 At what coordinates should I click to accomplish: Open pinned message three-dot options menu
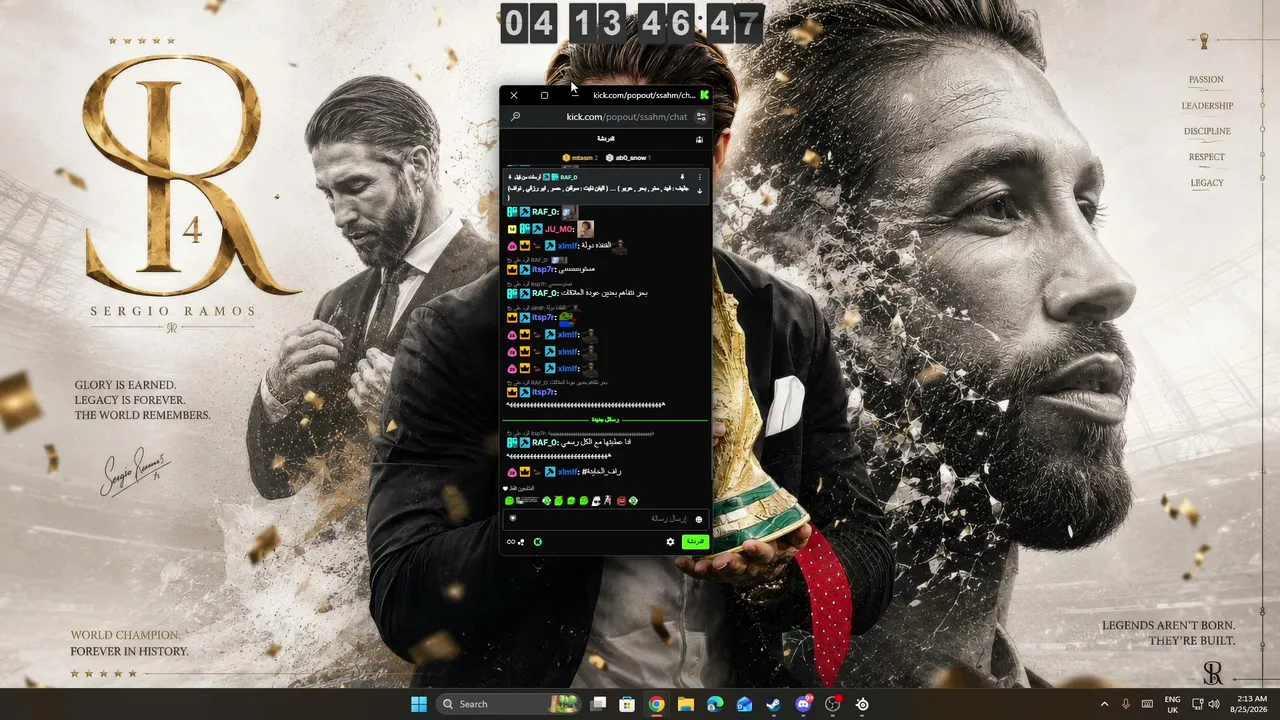click(x=699, y=177)
